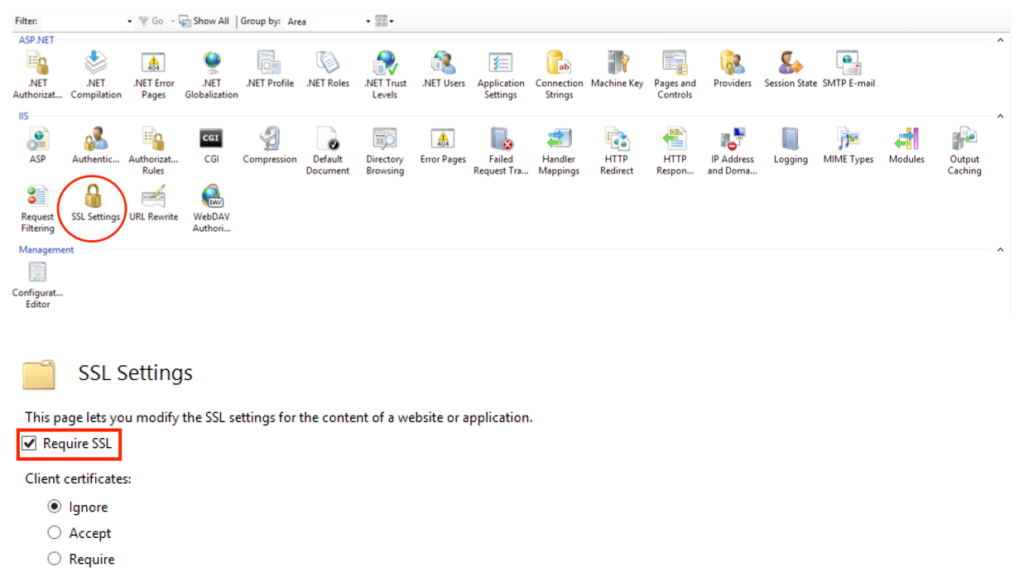The image size is (1024, 577).
Task: Open SSL Settings feature
Action: click(x=95, y=204)
